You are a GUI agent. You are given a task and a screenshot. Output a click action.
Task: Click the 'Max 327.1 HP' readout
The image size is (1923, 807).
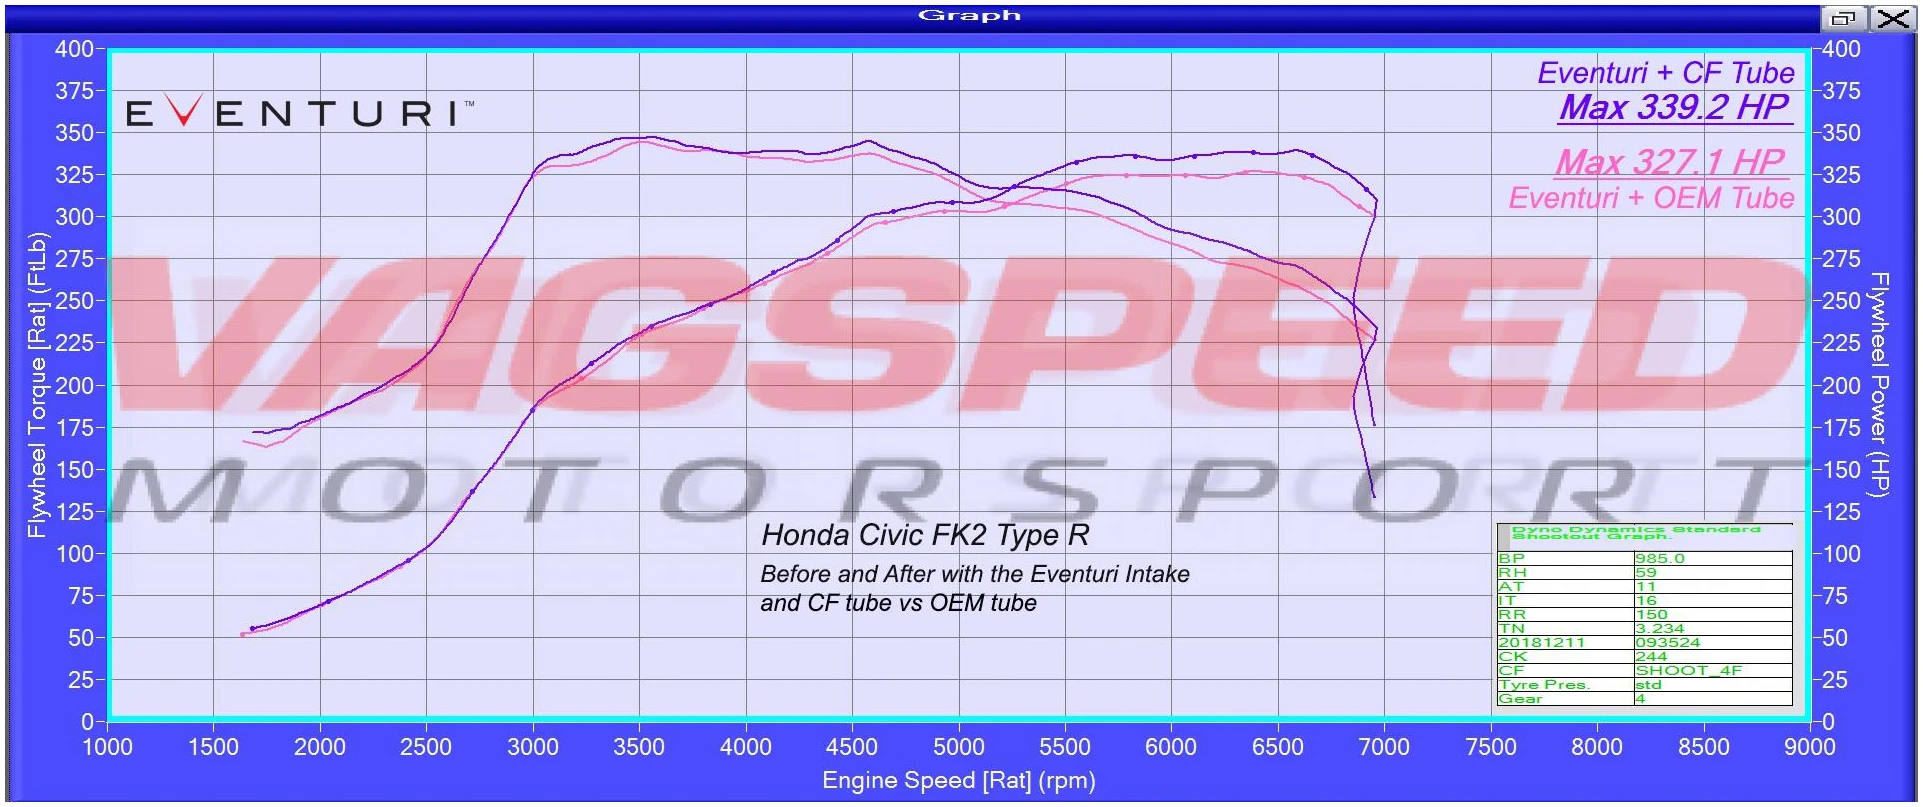[1670, 161]
